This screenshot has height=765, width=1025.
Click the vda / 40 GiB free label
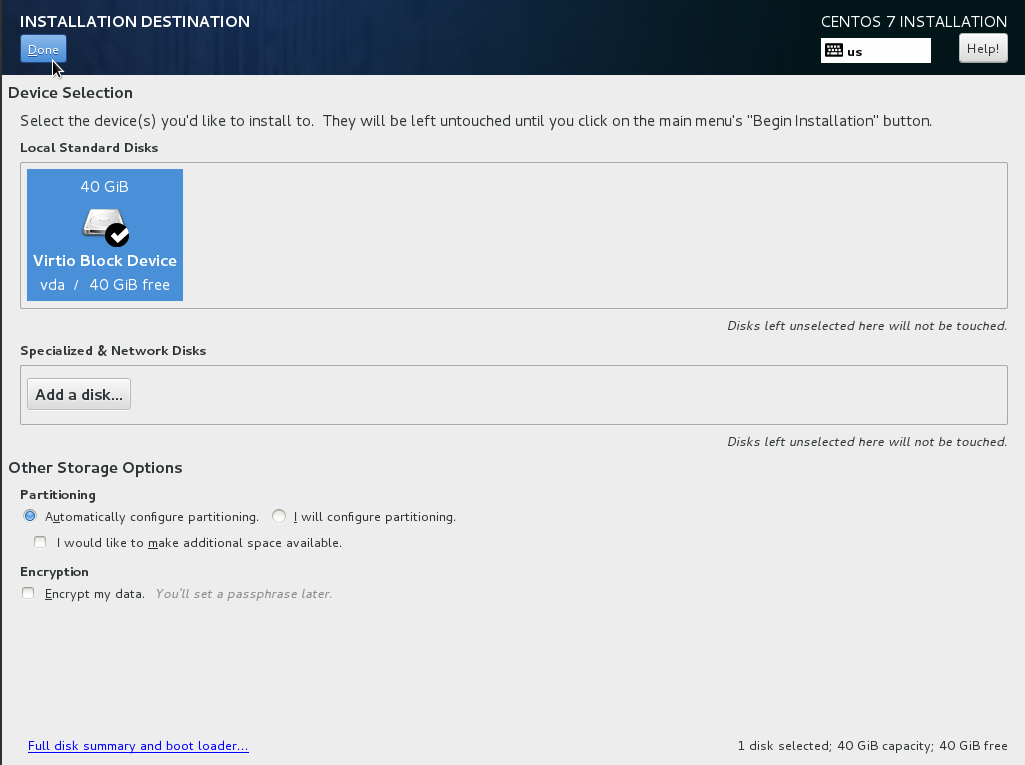(105, 284)
